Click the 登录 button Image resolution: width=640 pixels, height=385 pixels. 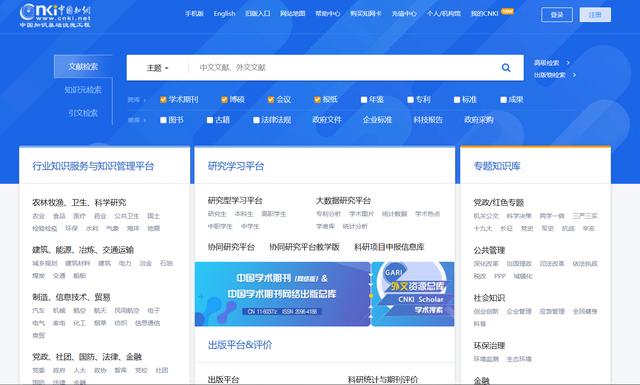557,15
